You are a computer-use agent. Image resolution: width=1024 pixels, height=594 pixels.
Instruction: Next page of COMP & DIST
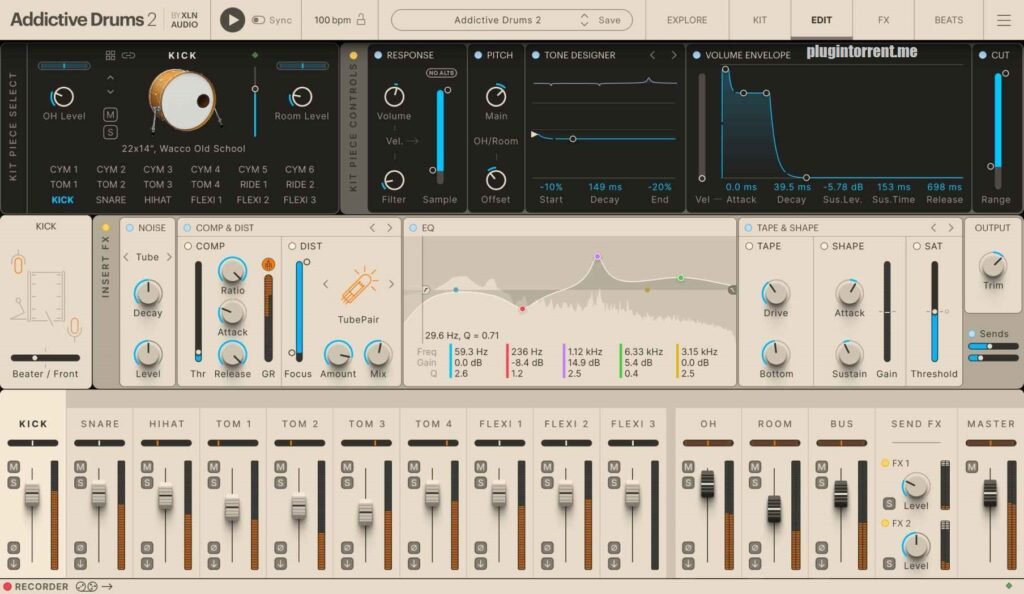[390, 228]
